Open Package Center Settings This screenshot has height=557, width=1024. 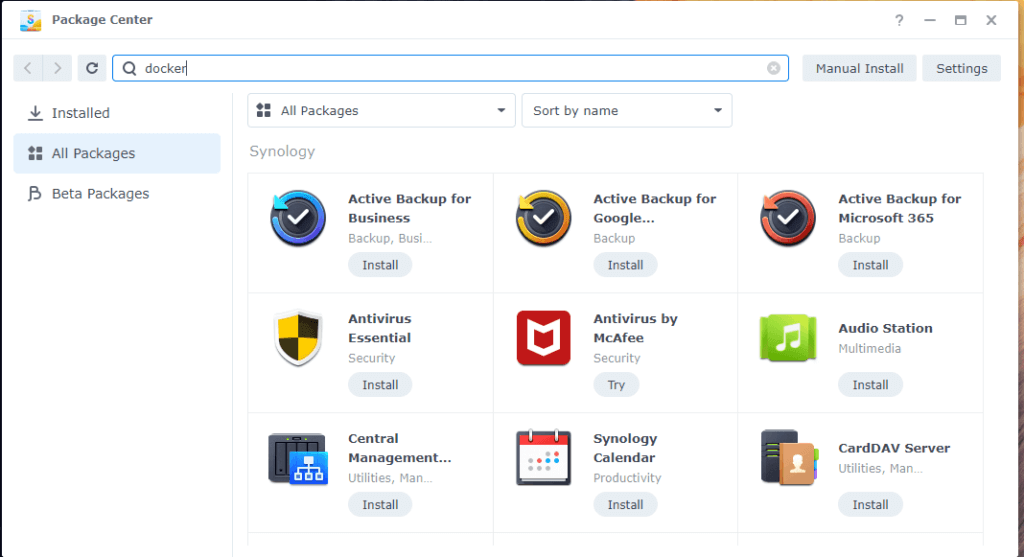pyautogui.click(x=961, y=69)
